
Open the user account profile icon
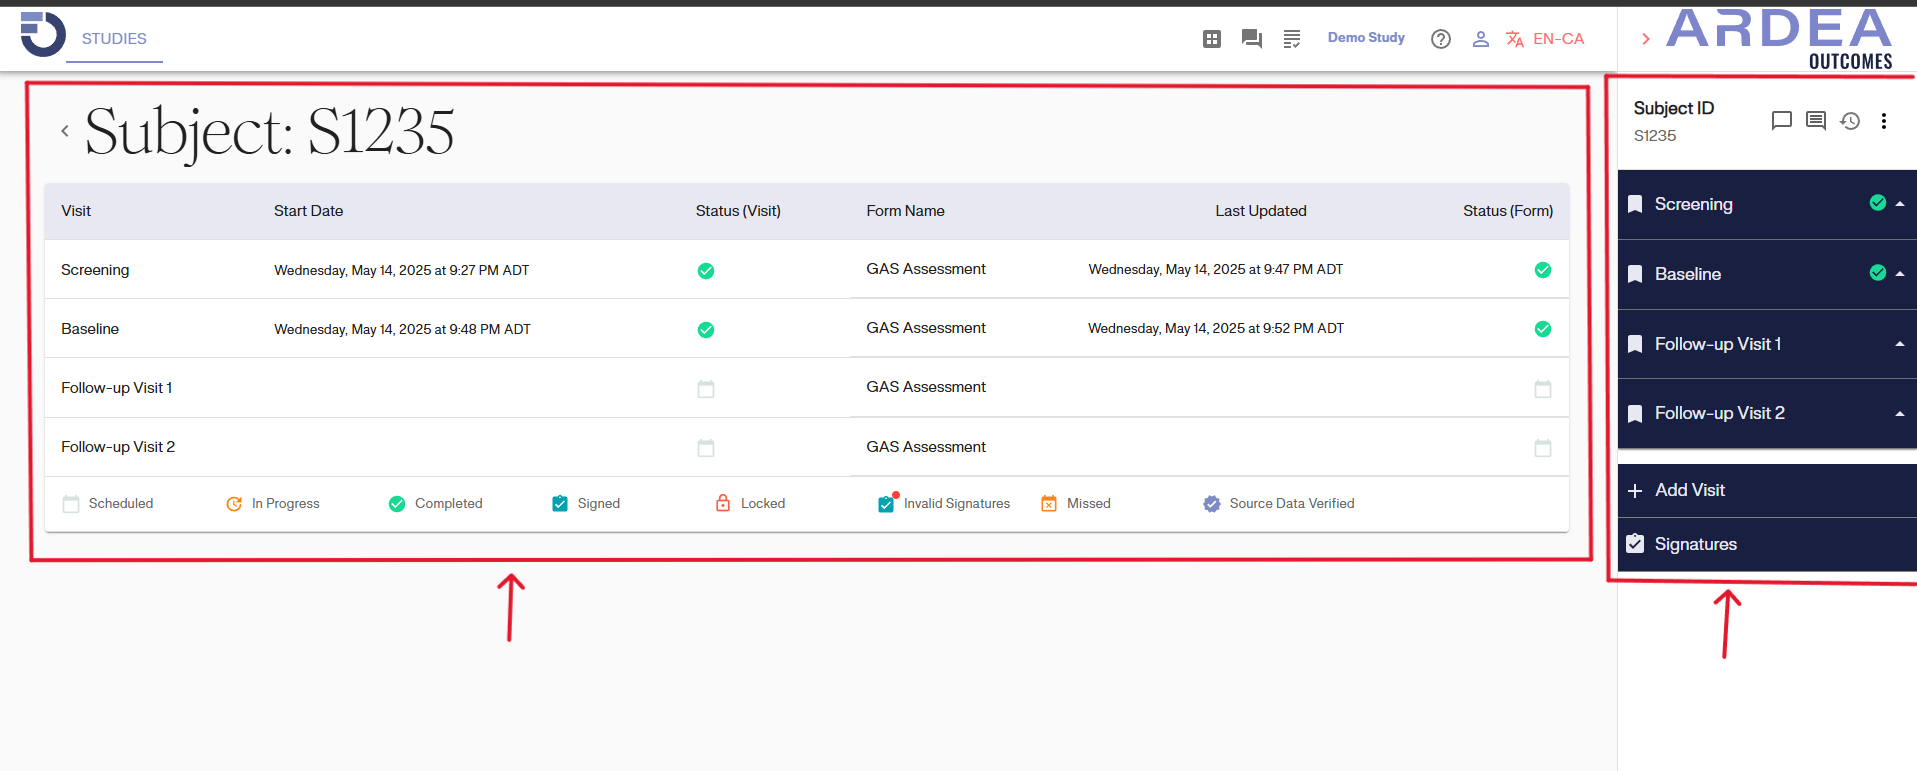[x=1480, y=39]
